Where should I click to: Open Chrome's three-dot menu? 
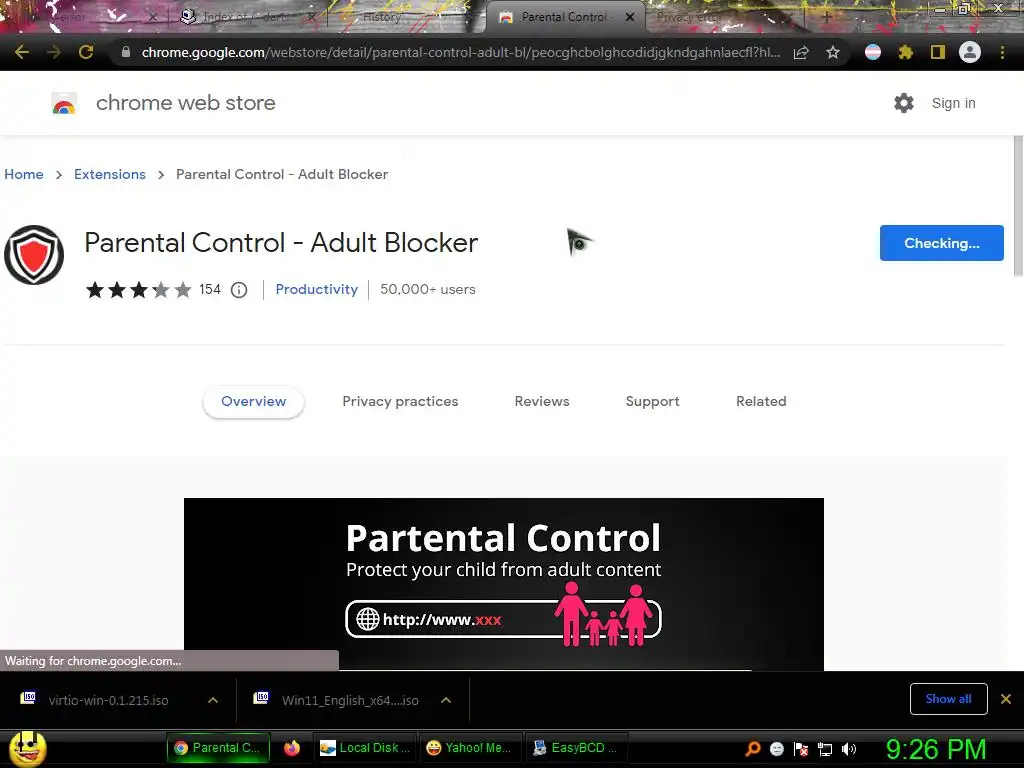(1002, 52)
